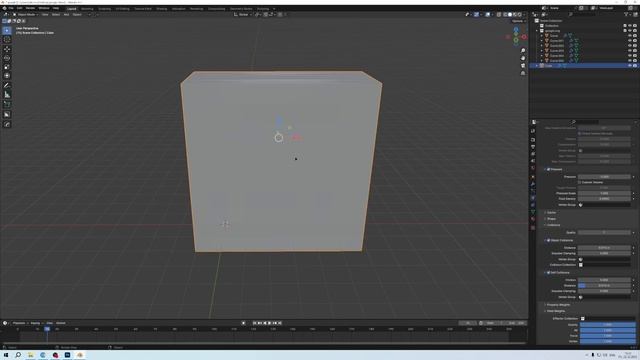Open the viewport Add menu
This screenshot has width=640, height=360.
click(x=67, y=15)
